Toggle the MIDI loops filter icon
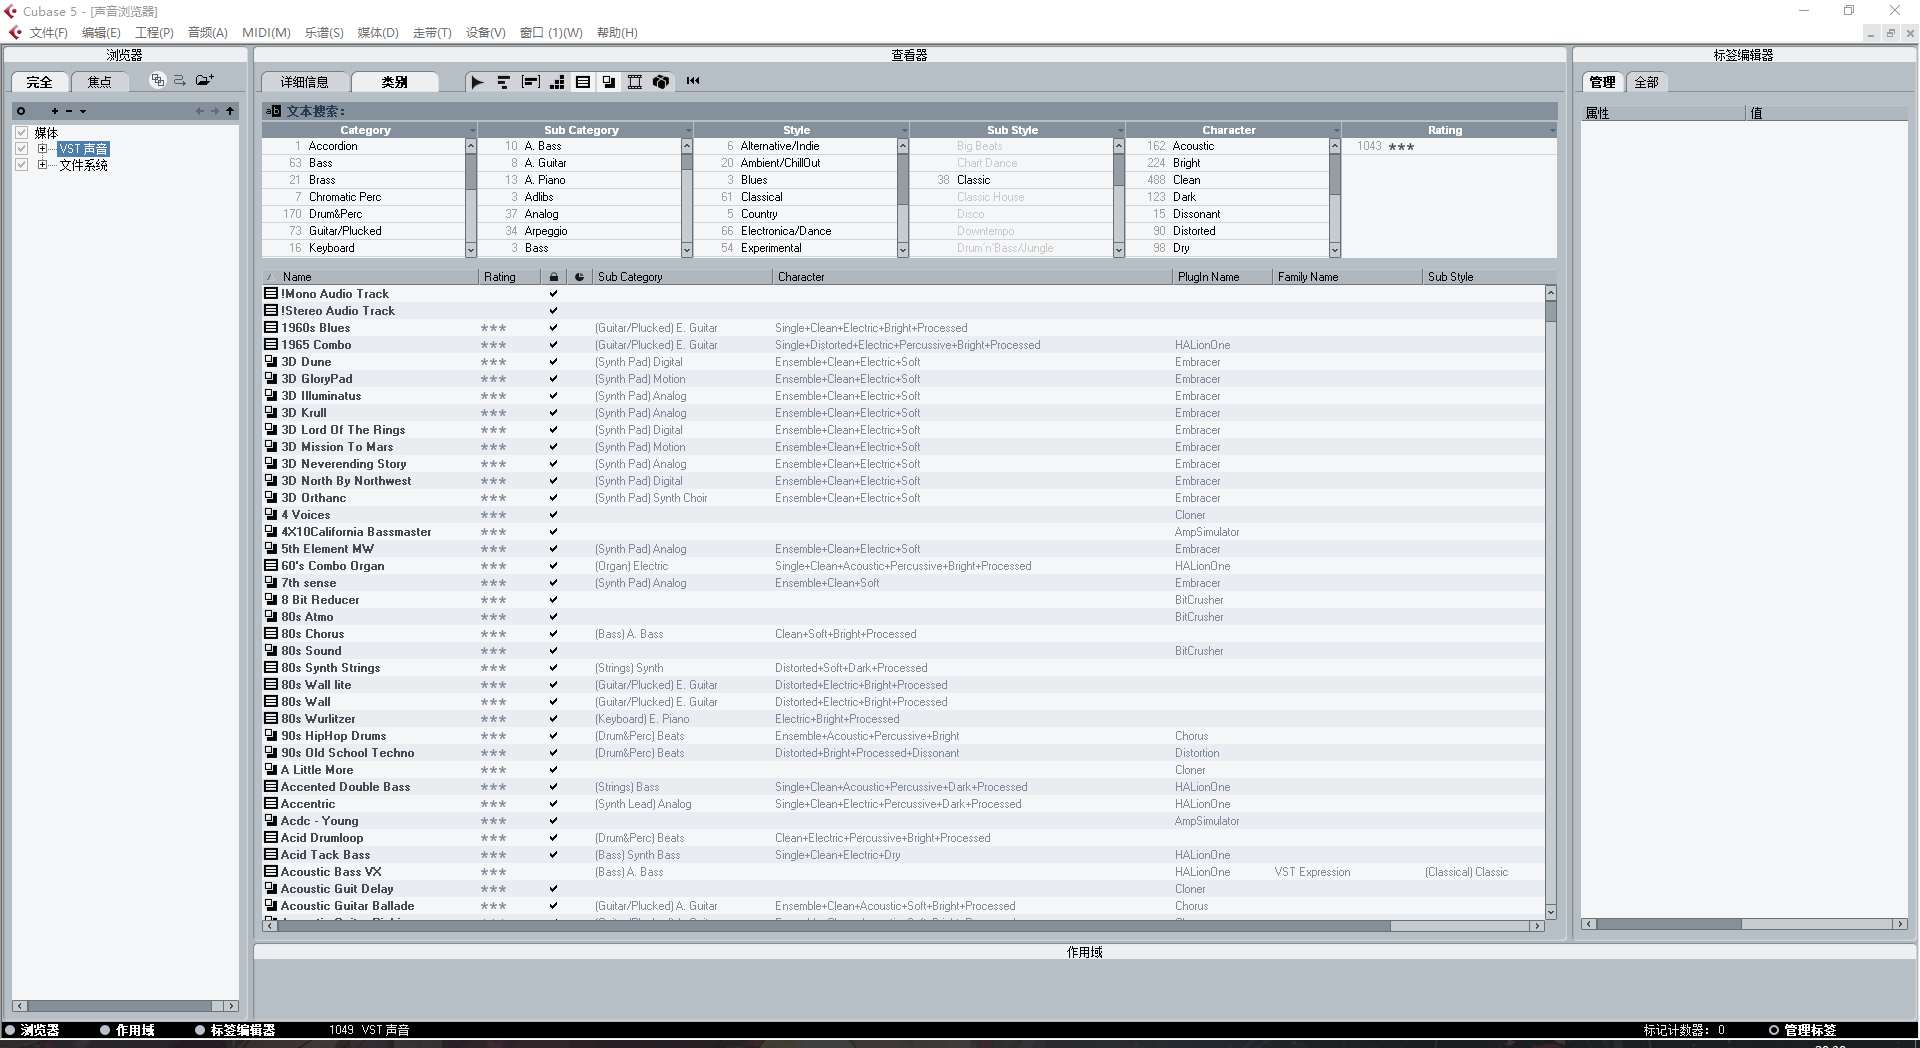 click(530, 82)
